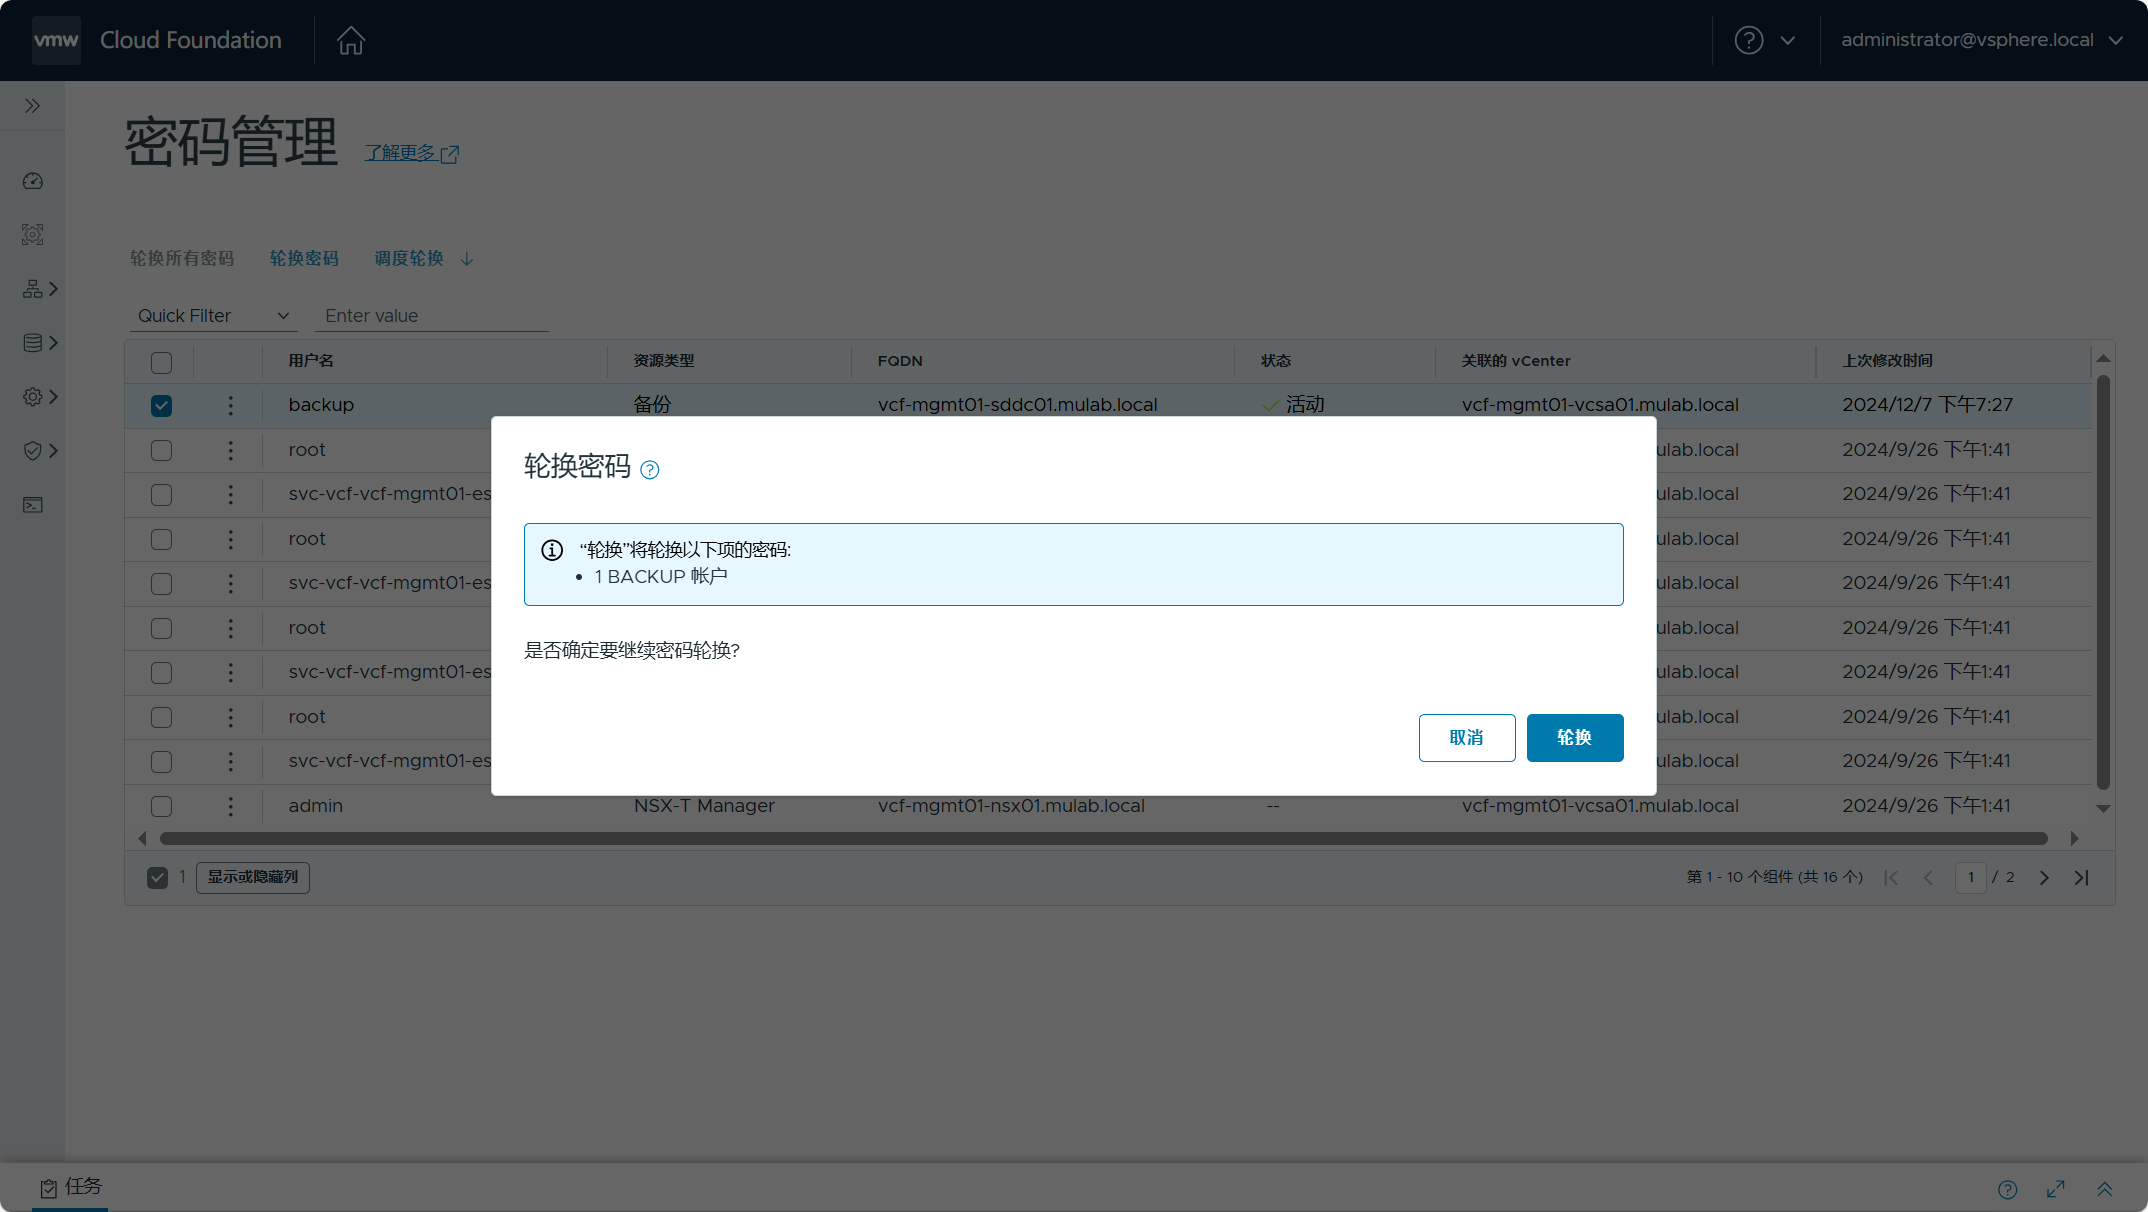This screenshot has width=2148, height=1212.
Task: Open the Solutions icon in sidebar
Action: click(x=32, y=235)
